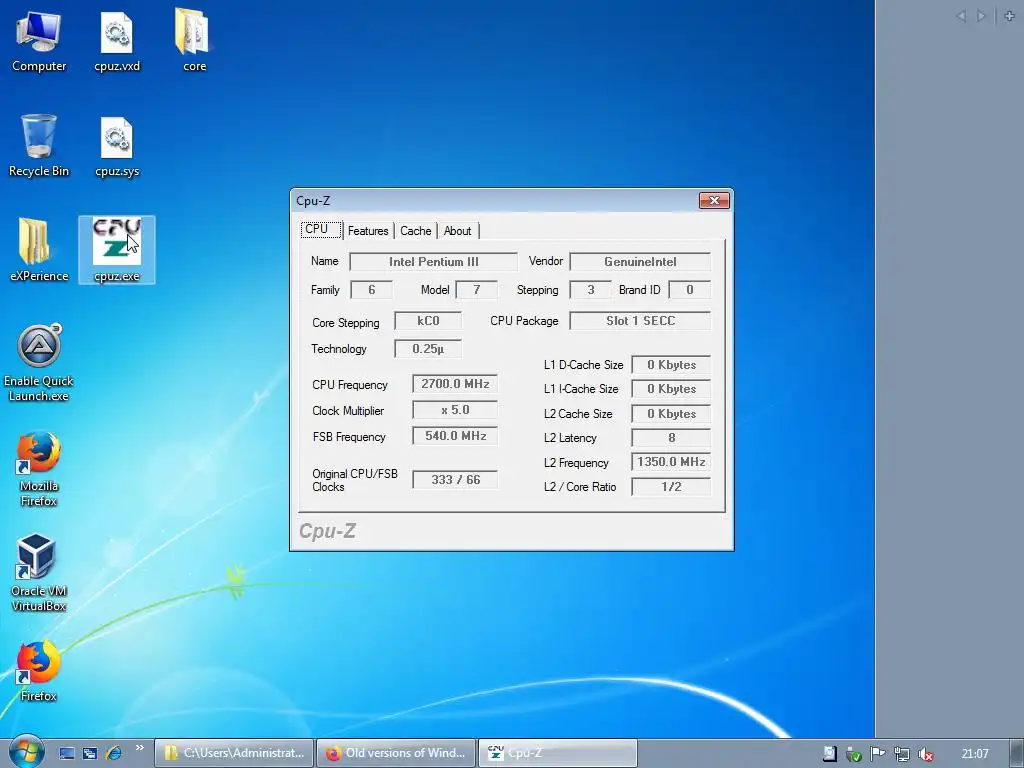Image resolution: width=1024 pixels, height=768 pixels.
Task: Open the Windows Start orb
Action: point(26,751)
